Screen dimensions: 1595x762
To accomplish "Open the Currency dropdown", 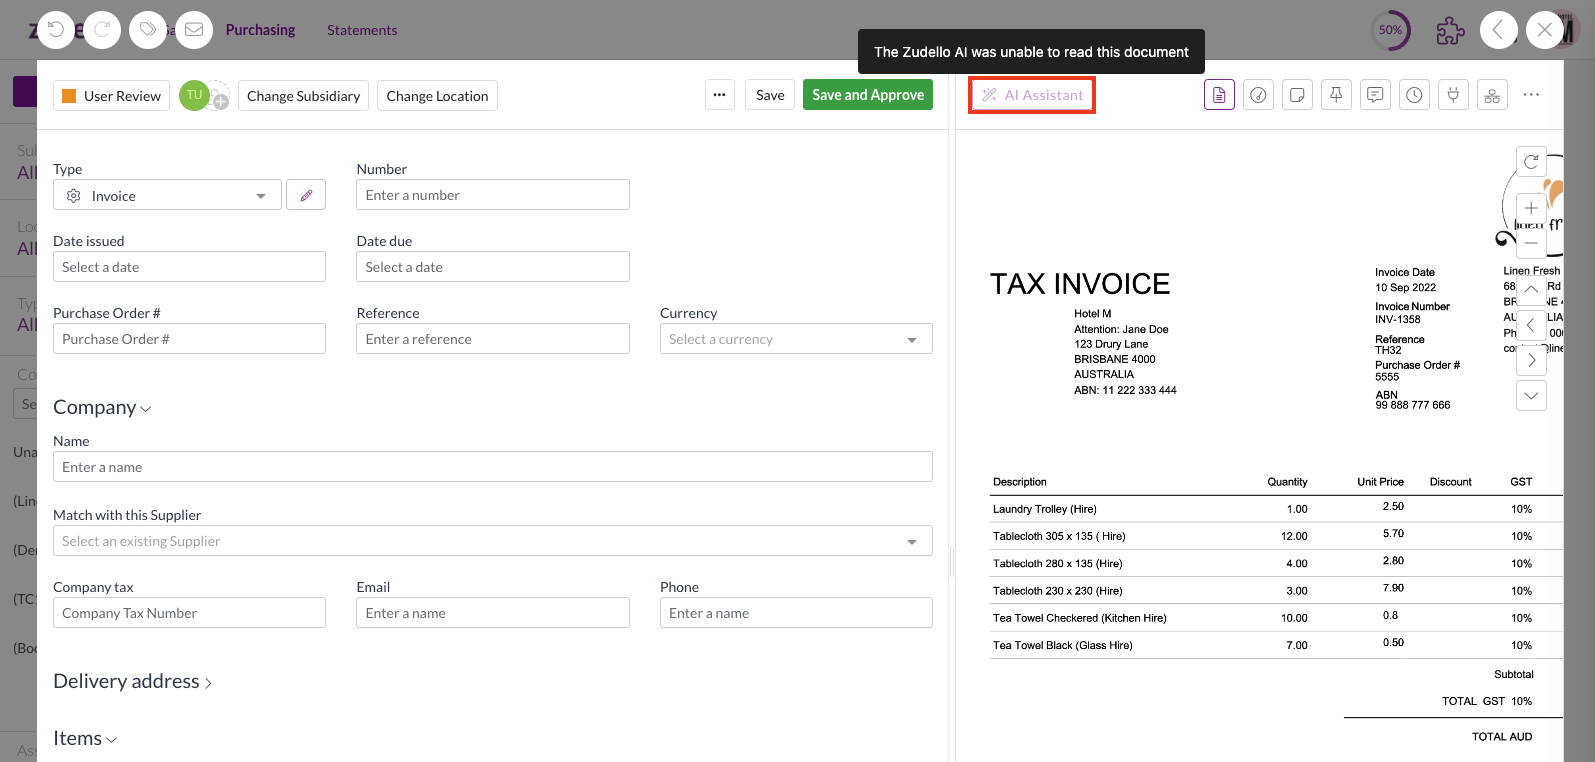I will (x=796, y=339).
